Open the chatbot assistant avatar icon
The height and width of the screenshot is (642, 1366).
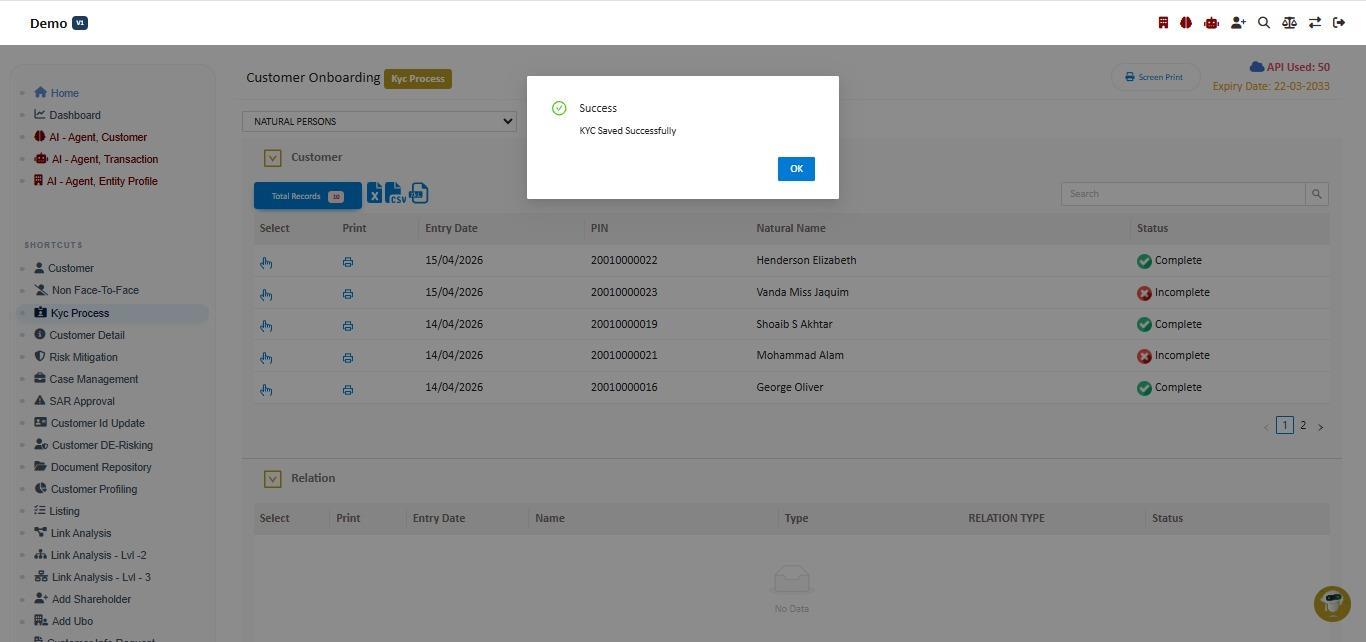[x=1332, y=604]
